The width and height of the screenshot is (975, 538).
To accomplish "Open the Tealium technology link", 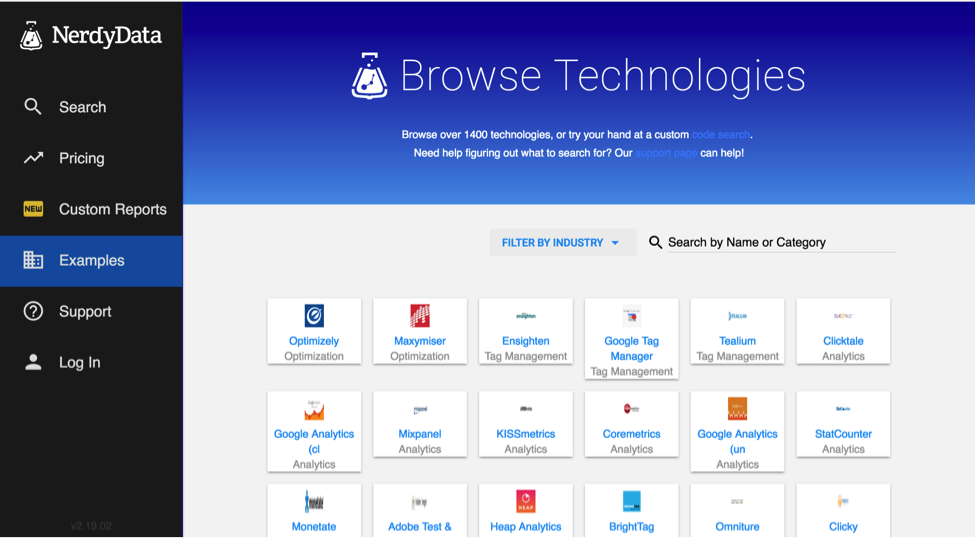I will click(737, 341).
